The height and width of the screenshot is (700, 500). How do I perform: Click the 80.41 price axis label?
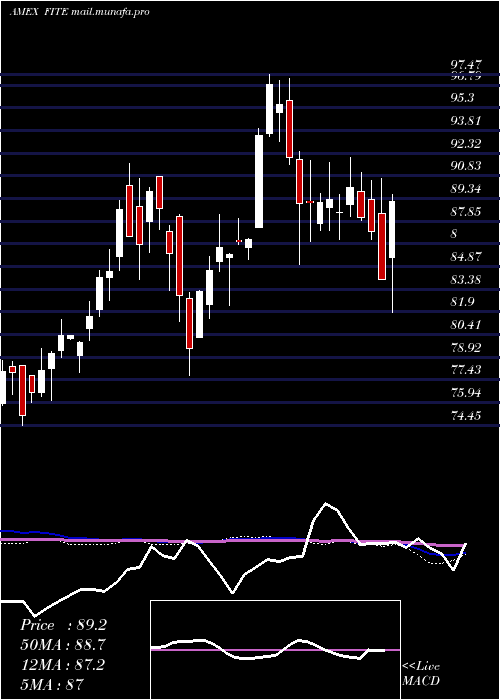(x=466, y=325)
